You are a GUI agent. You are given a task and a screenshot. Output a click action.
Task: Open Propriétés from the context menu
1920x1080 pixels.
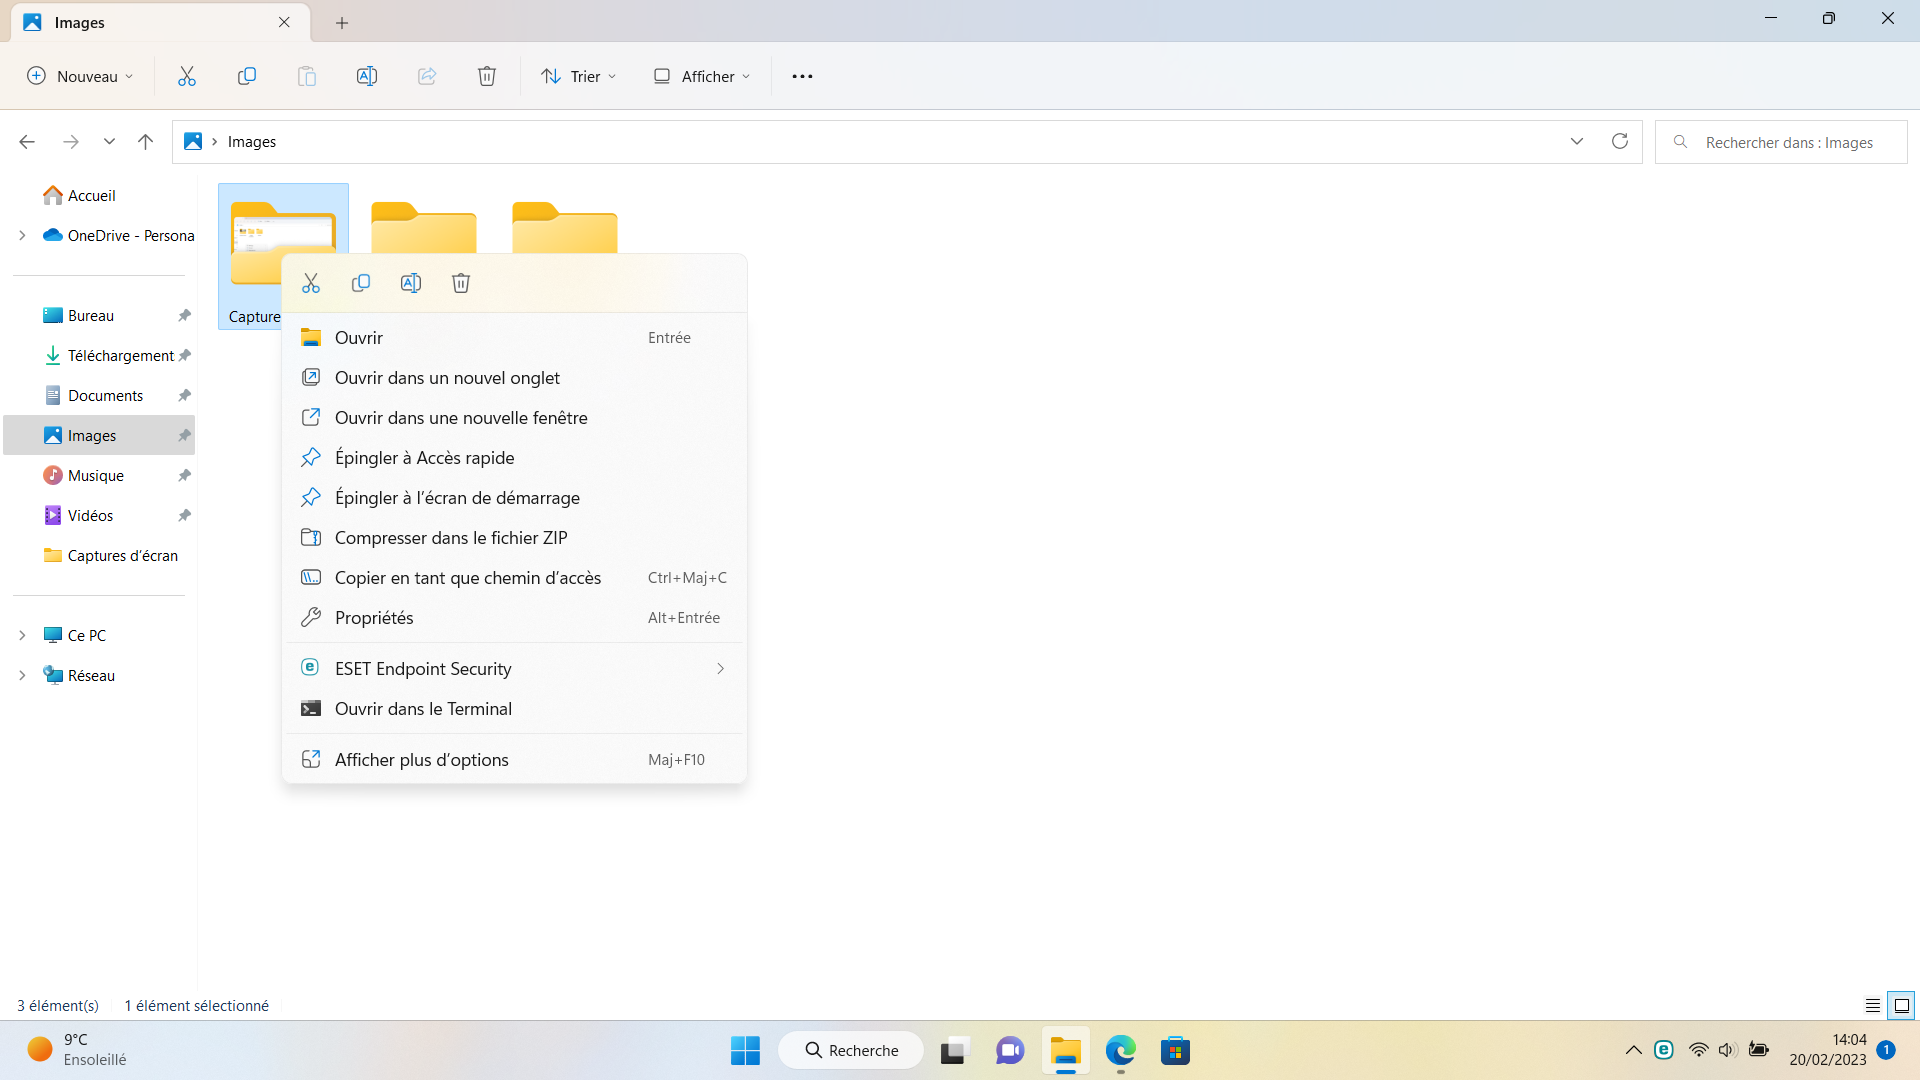[514, 618]
